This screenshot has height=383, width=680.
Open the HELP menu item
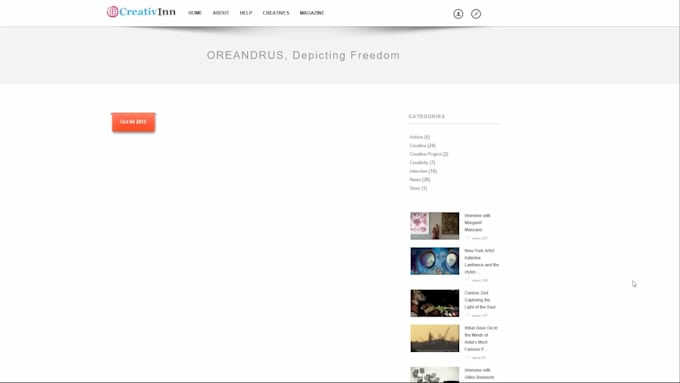[245, 13]
